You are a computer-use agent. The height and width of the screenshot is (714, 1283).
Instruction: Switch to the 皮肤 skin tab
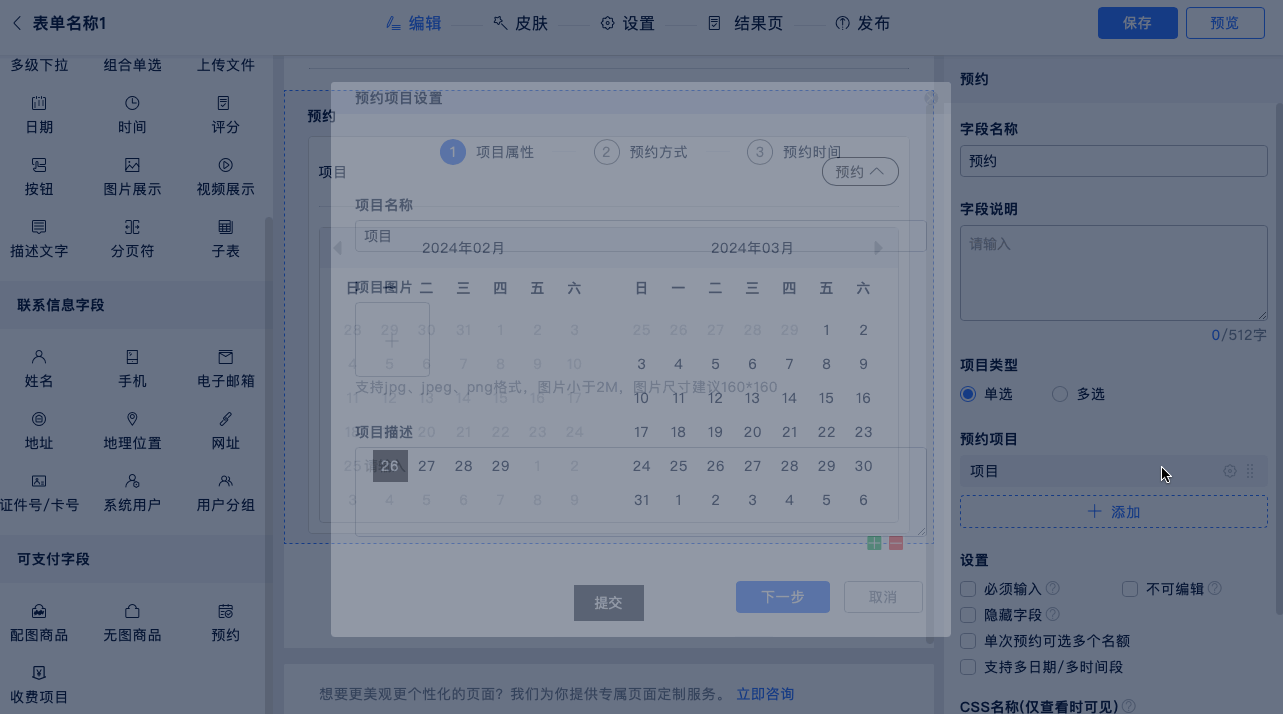click(x=520, y=23)
